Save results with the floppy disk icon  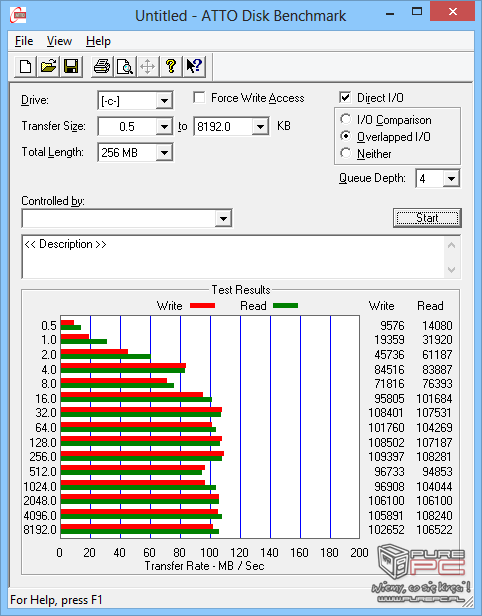(71, 66)
